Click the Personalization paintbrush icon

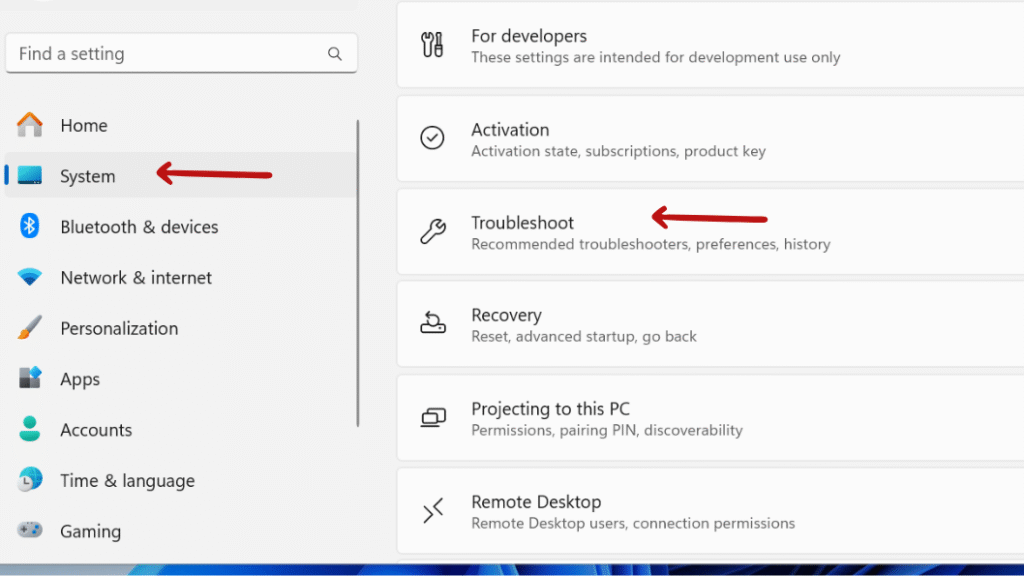[x=29, y=328]
